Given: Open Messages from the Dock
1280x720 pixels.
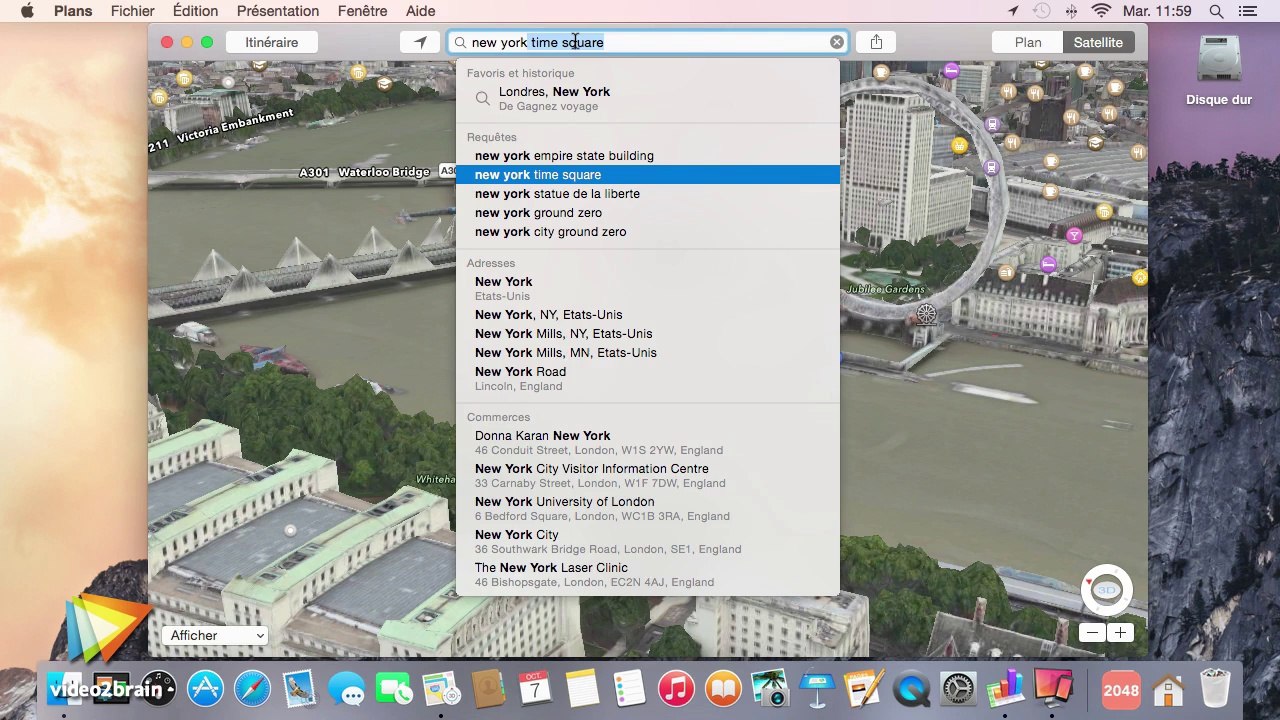Looking at the screenshot, I should 347,689.
